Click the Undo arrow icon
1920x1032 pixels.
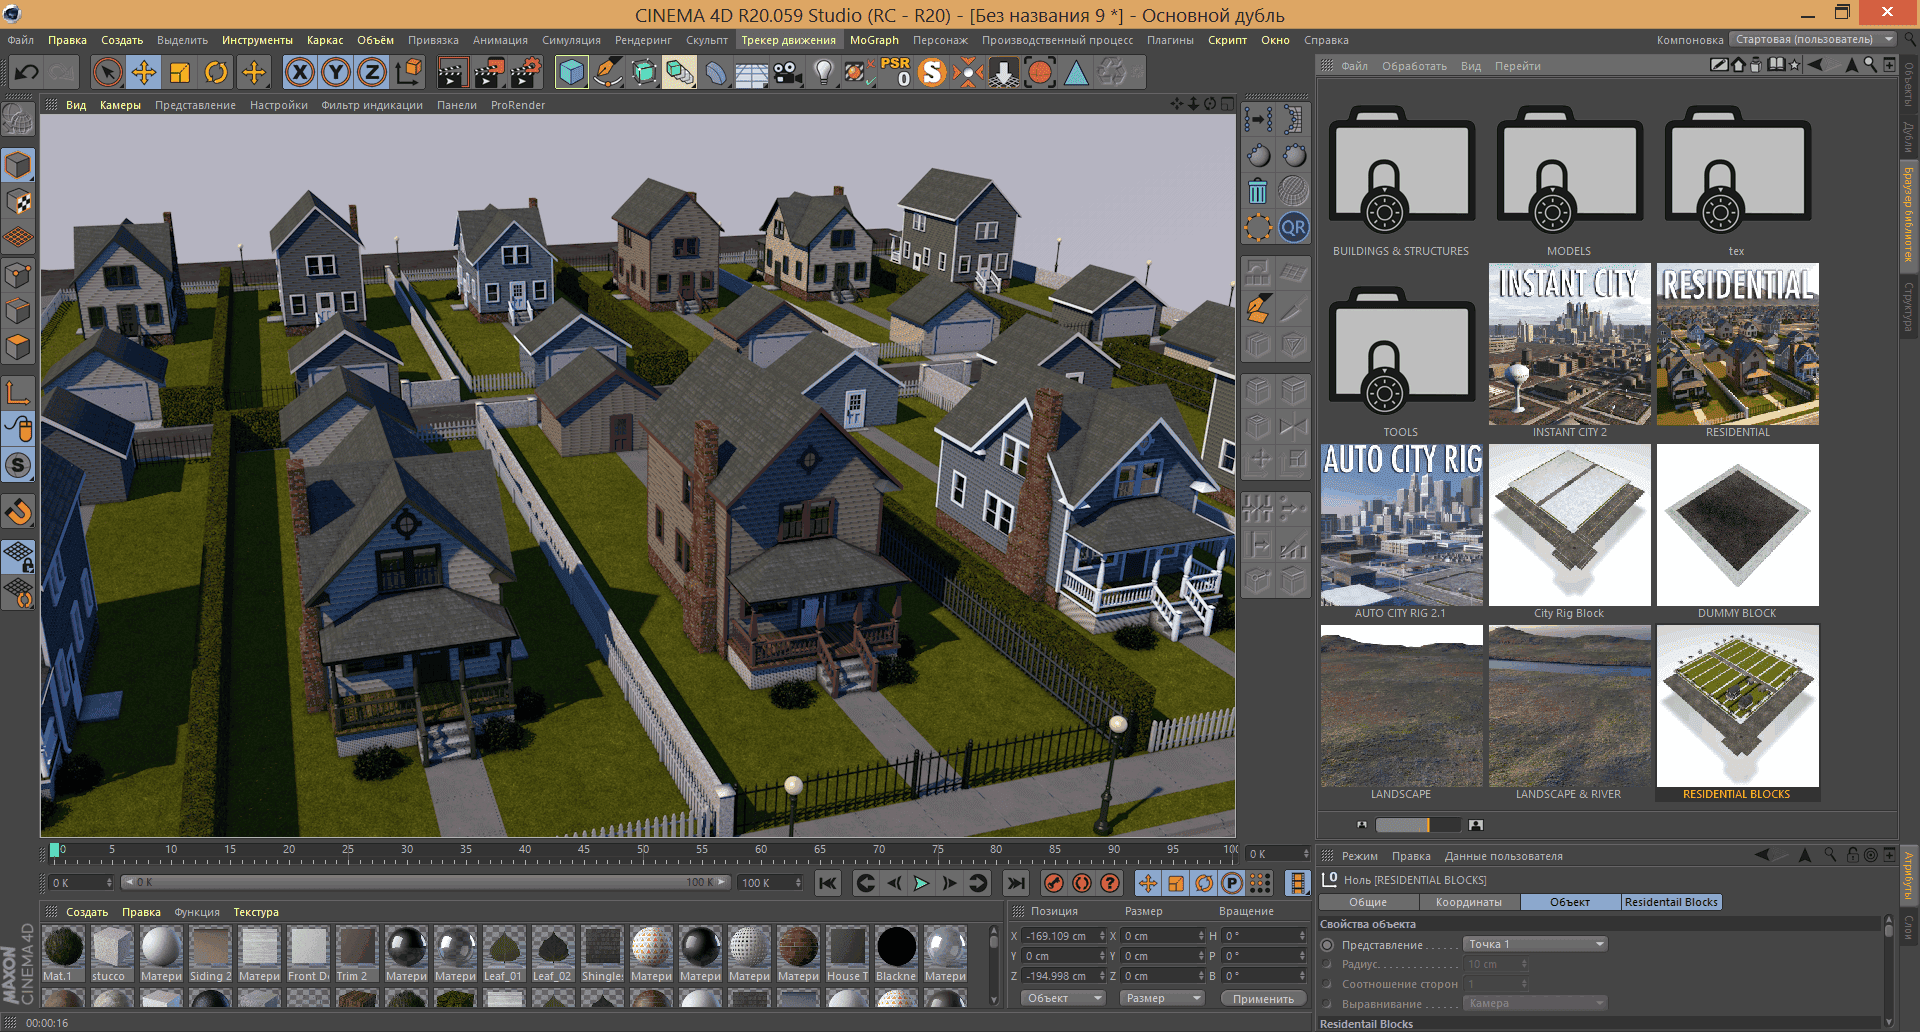[x=27, y=72]
